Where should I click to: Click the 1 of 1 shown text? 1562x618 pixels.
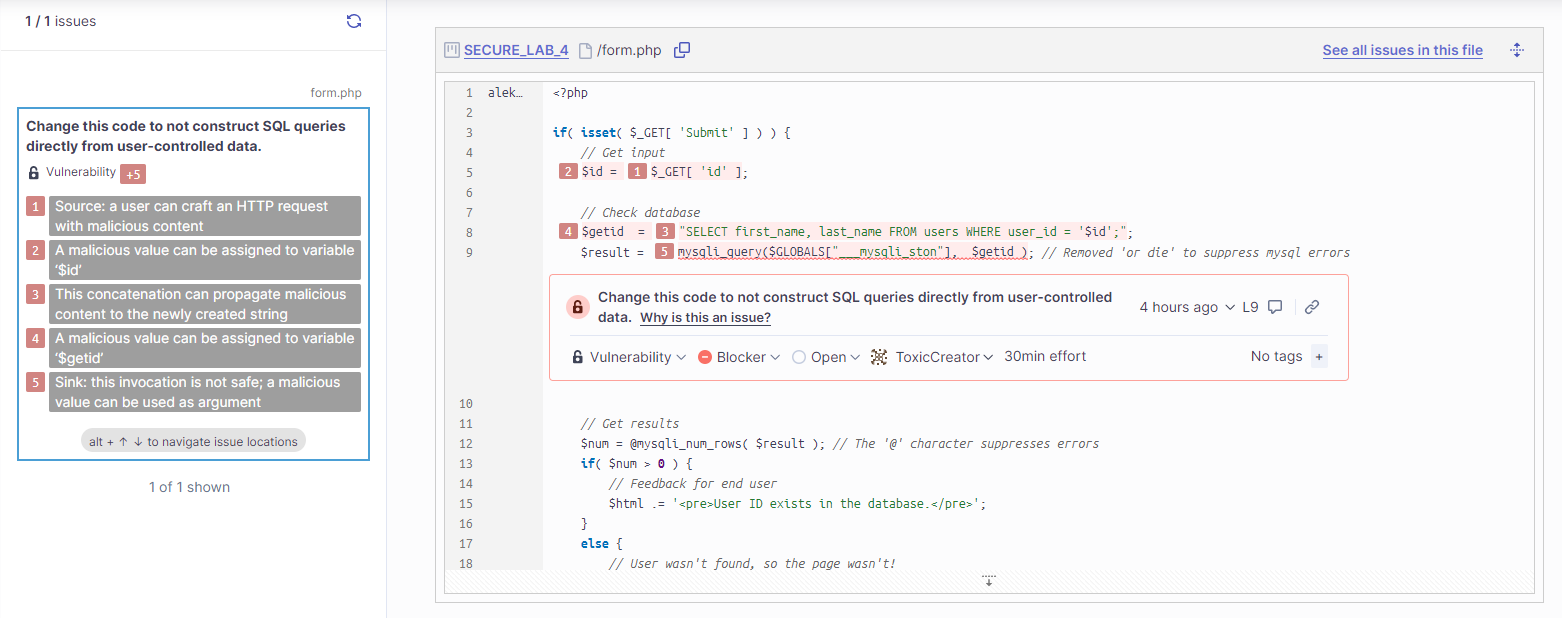coord(189,487)
